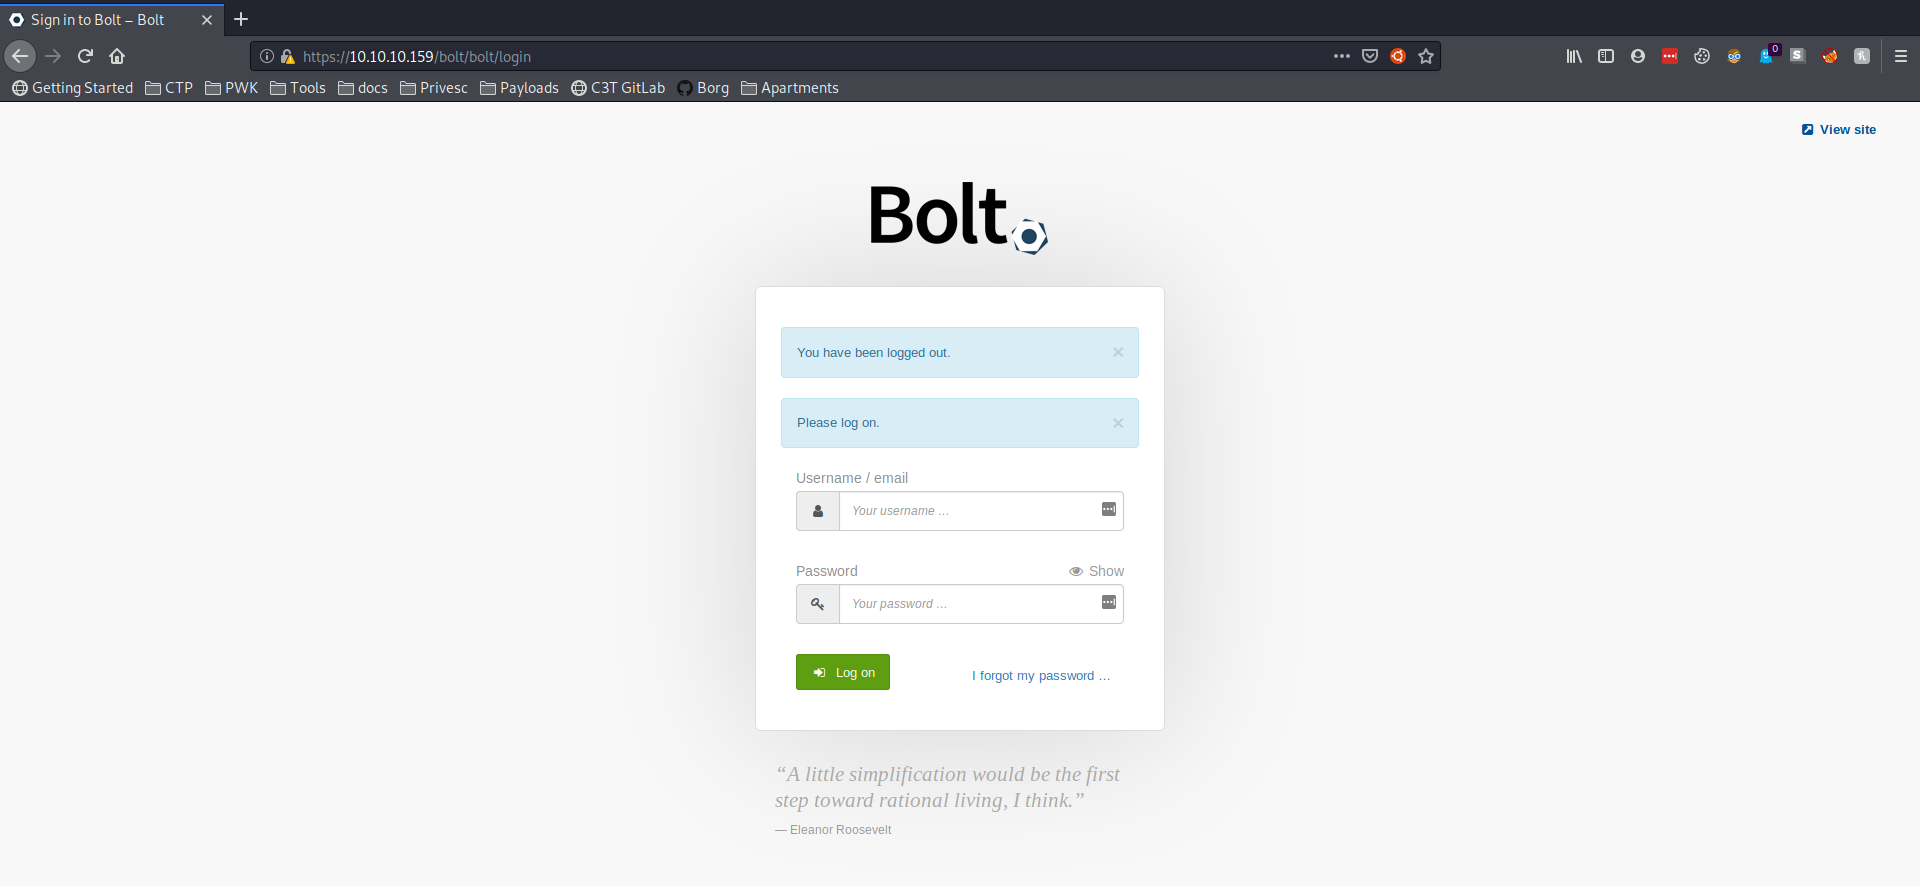Image resolution: width=1920 pixels, height=886 pixels.
Task: Click the green Log on button
Action: pyautogui.click(x=843, y=672)
